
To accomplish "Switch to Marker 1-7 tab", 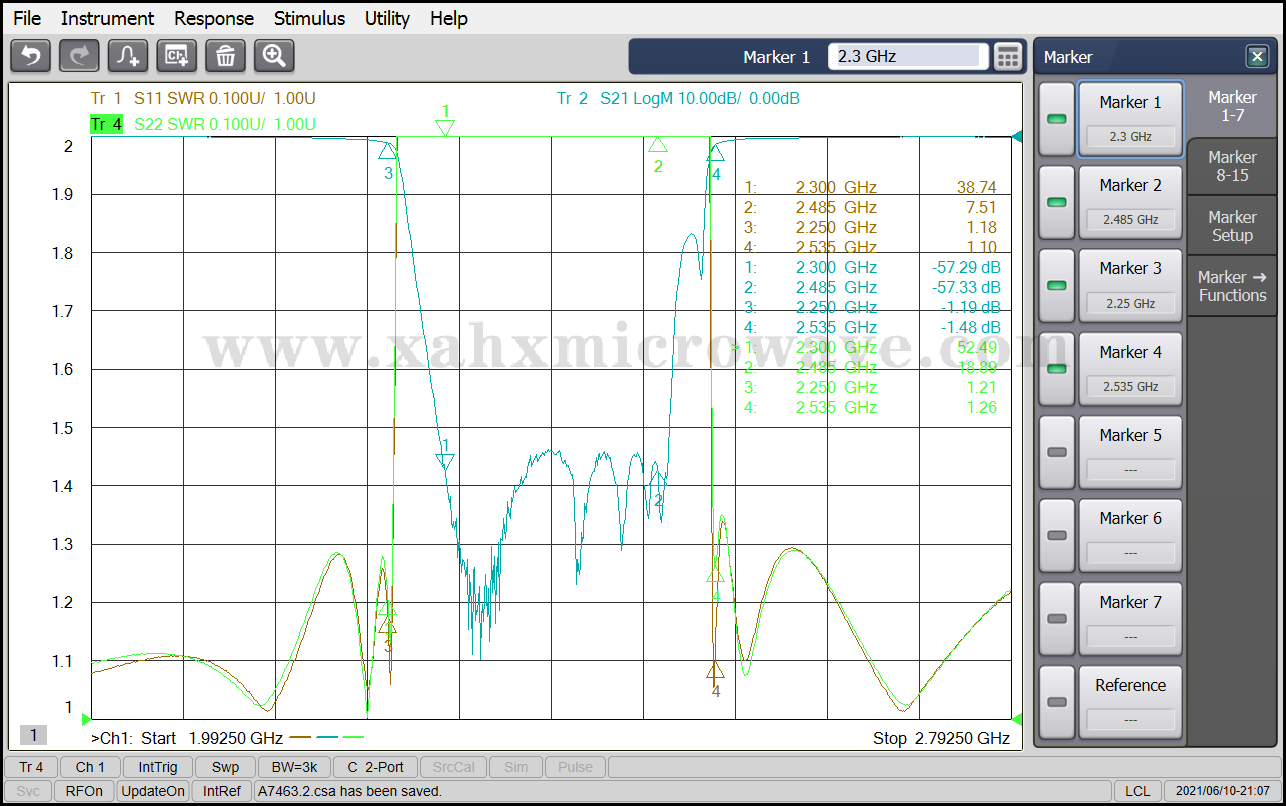I will (x=1232, y=106).
